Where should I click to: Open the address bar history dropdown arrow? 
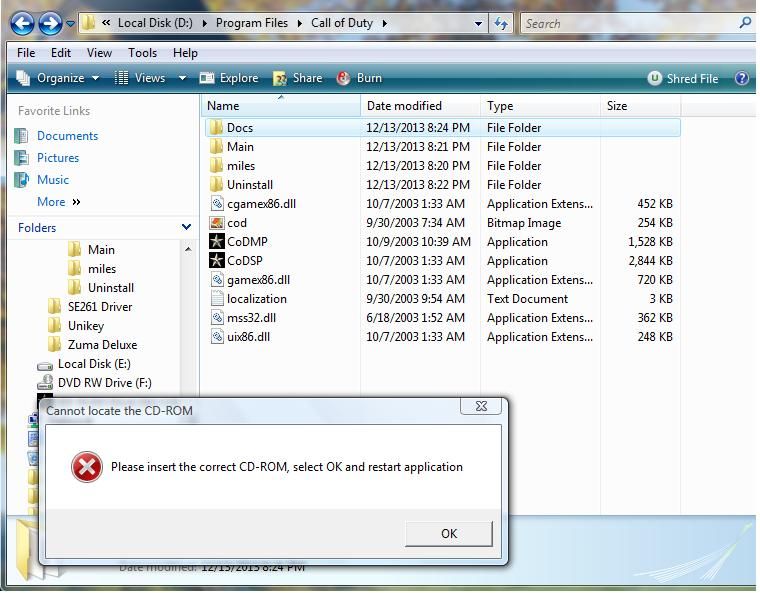click(x=478, y=23)
